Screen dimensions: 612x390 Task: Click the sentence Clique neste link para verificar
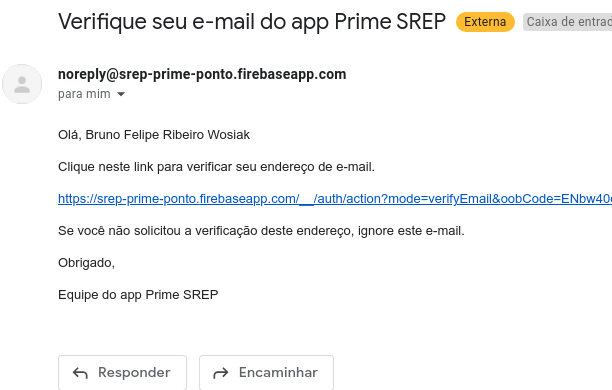216,167
